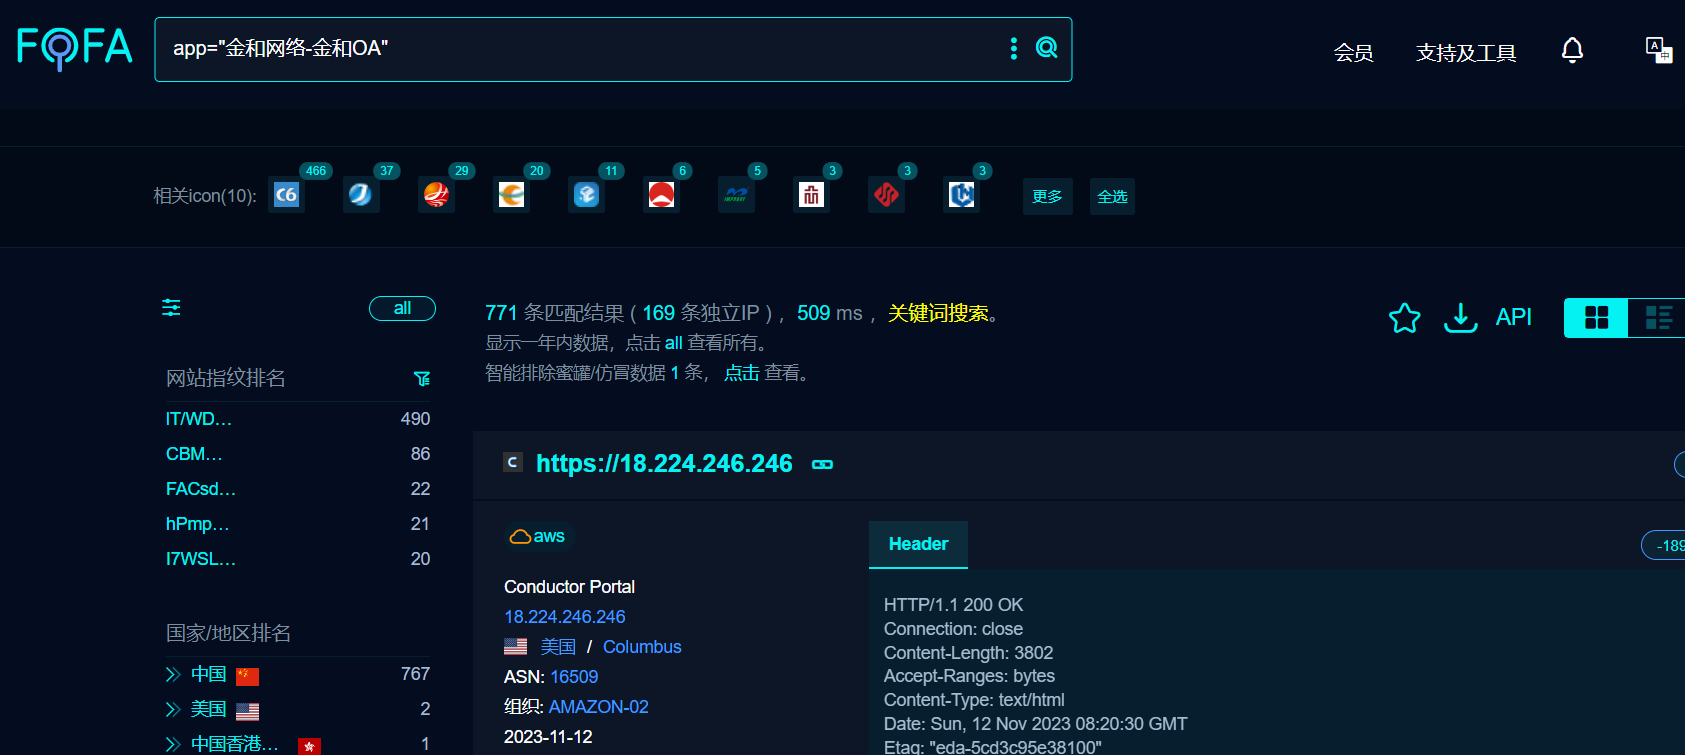Click ASN 16509 link
The image size is (1685, 755).
(574, 677)
